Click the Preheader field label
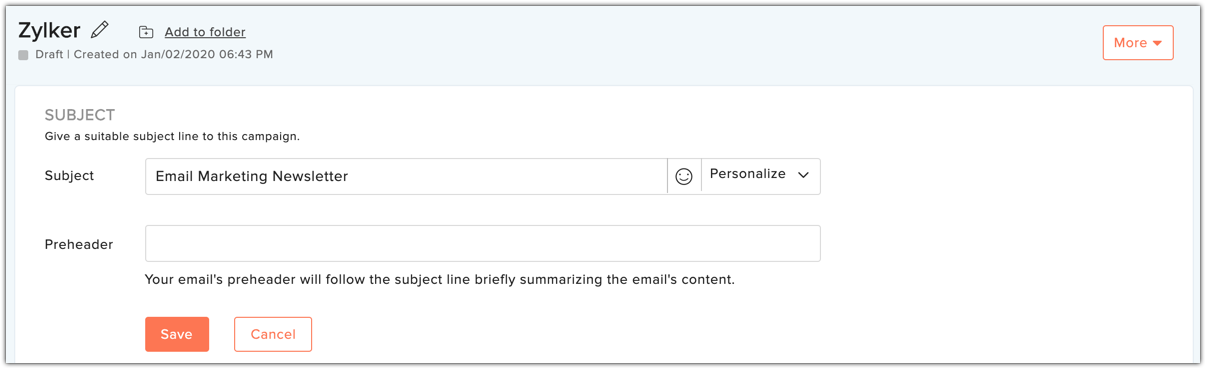 [x=79, y=244]
